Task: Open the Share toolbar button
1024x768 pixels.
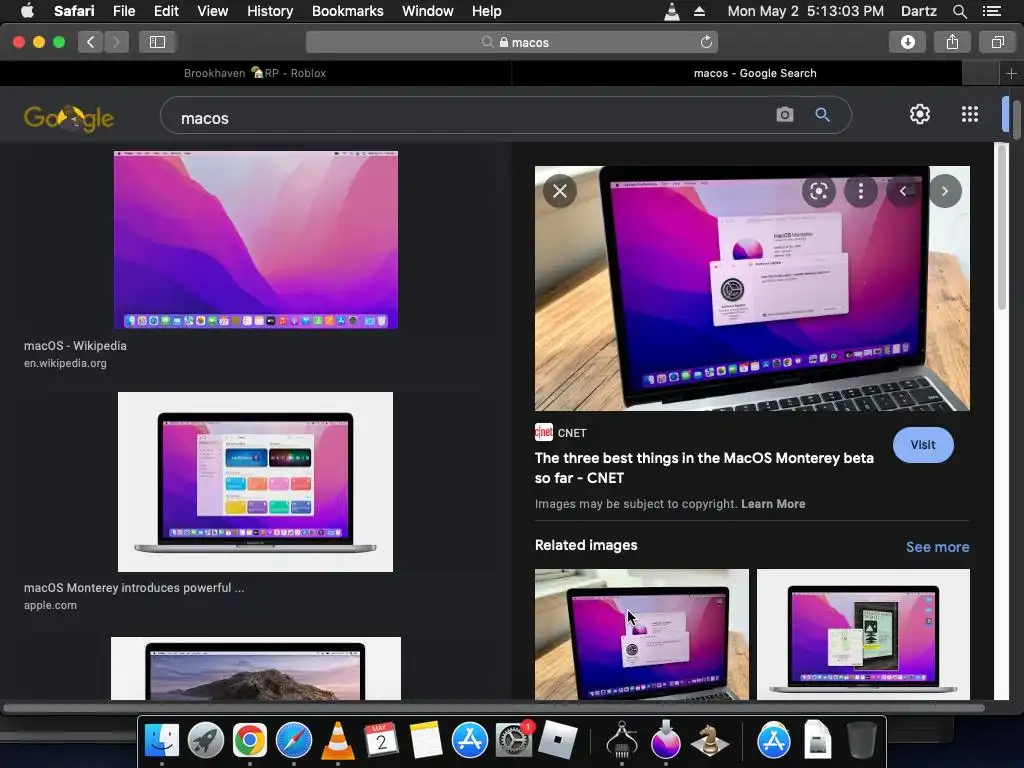Action: (x=952, y=42)
